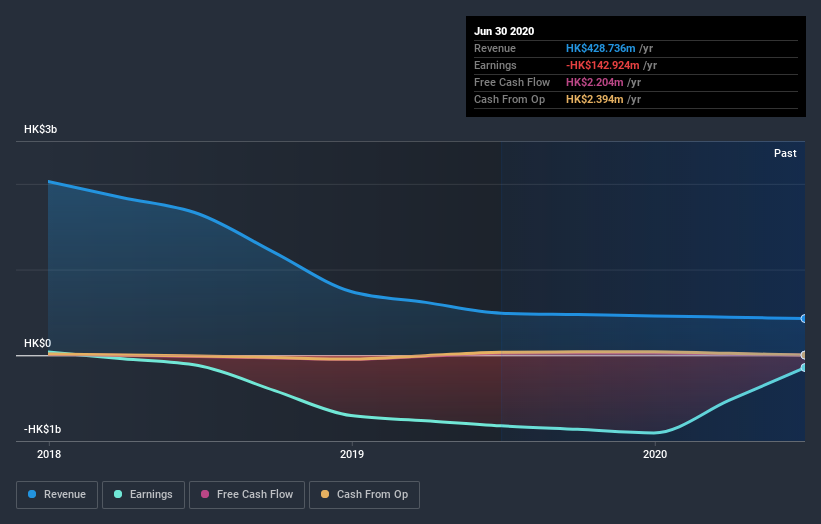The height and width of the screenshot is (524, 821).
Task: Click the Cash From Op end-point marker
Action: click(x=804, y=355)
